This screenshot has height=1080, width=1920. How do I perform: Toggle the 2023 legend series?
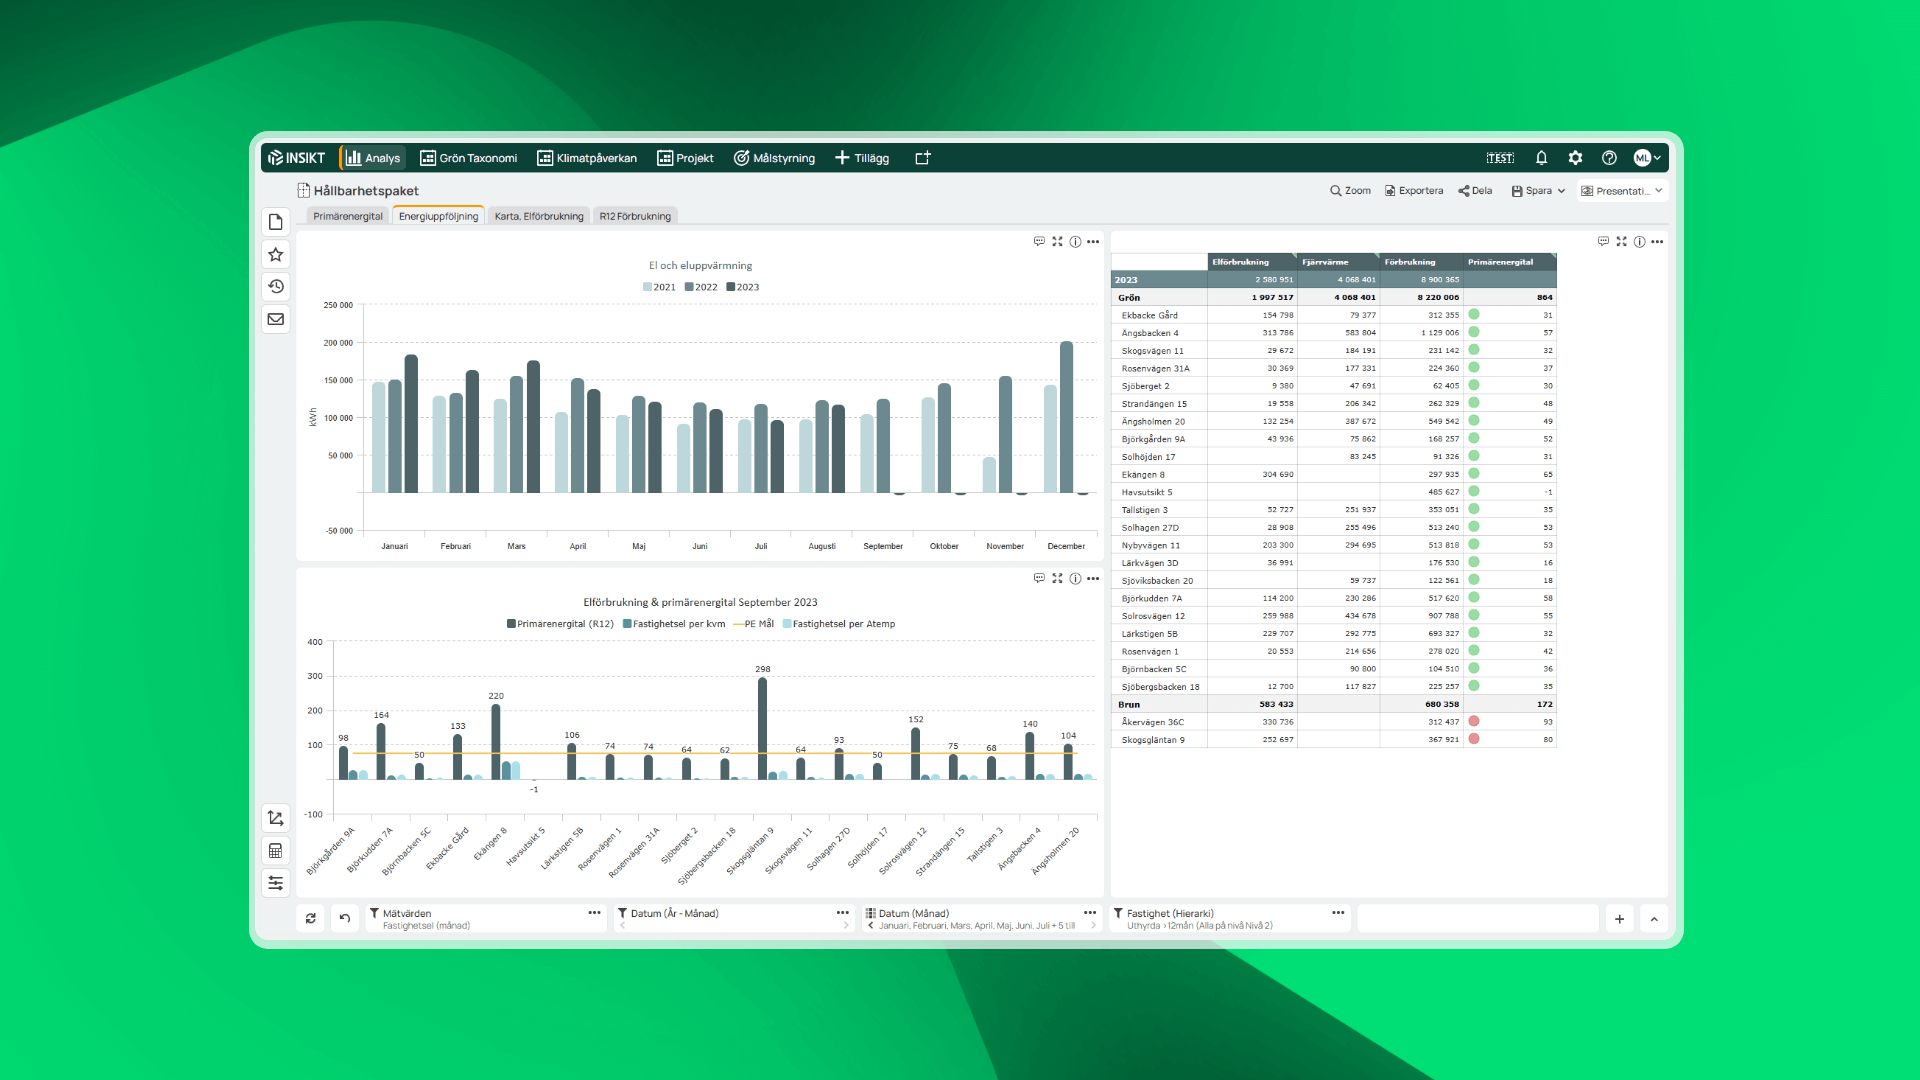(x=743, y=287)
